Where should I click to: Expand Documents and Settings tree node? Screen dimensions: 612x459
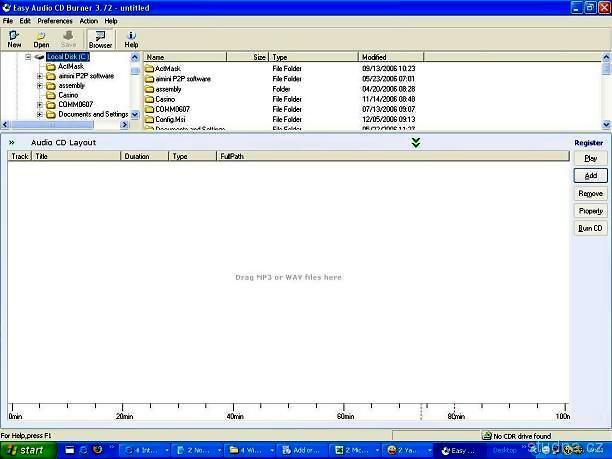[39, 114]
